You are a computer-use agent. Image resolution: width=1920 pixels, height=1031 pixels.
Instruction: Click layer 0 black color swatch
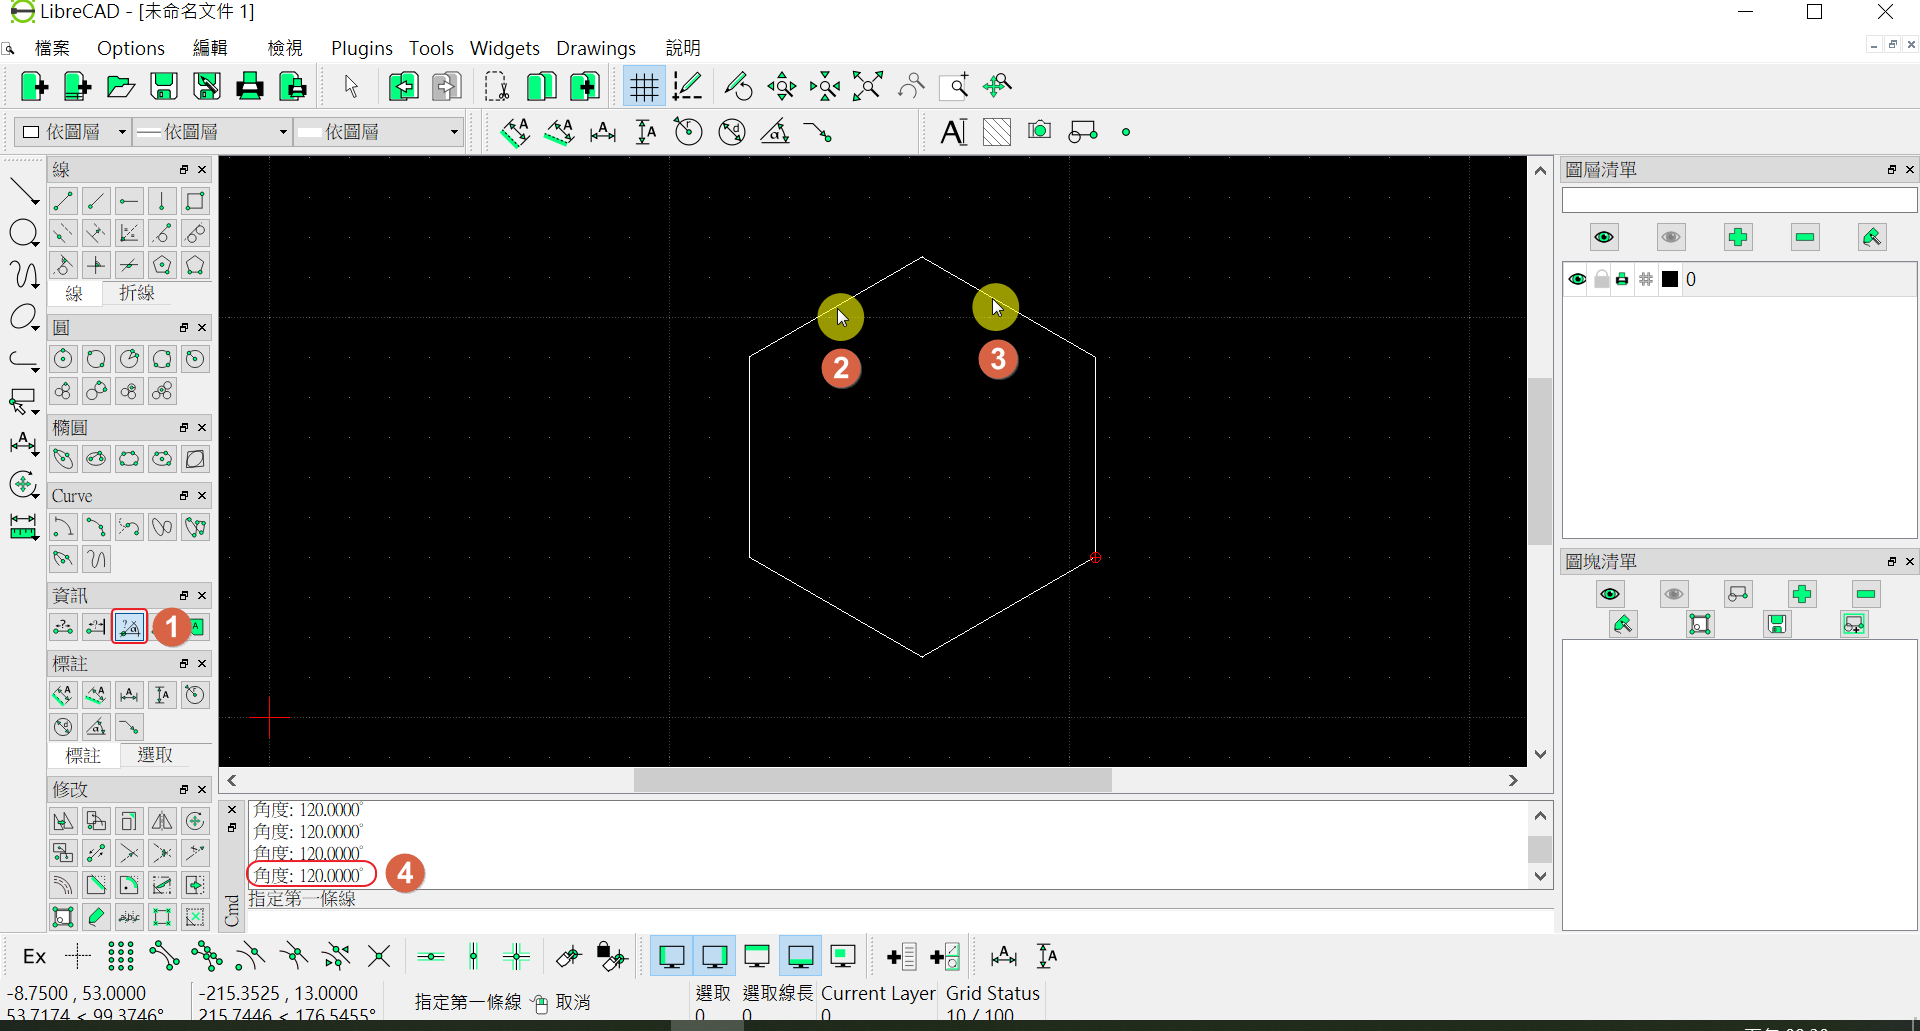point(1670,279)
